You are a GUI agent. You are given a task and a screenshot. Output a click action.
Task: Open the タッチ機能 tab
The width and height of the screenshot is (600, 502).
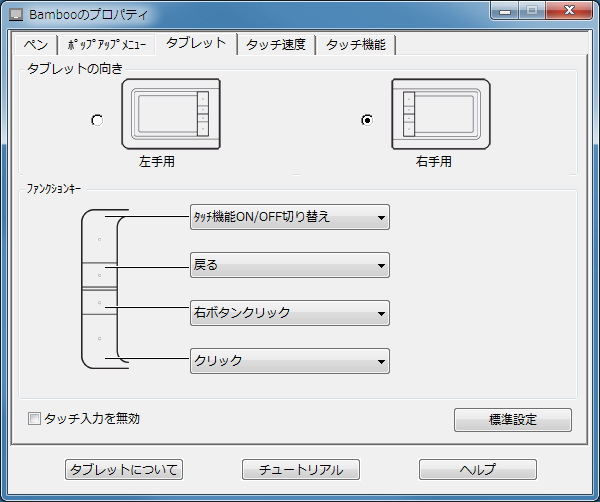[355, 45]
